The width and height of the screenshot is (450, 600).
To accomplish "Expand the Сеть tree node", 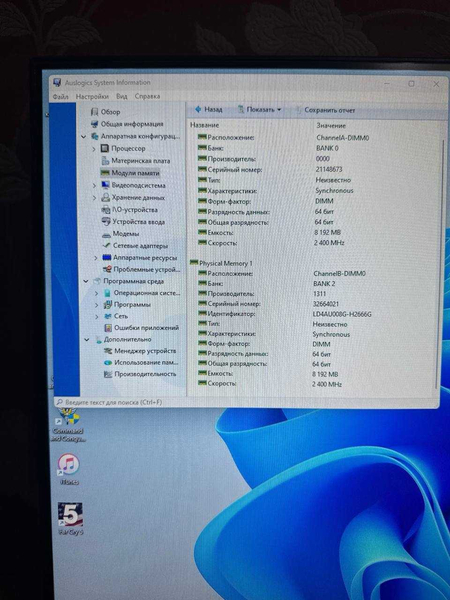I will coord(97,316).
